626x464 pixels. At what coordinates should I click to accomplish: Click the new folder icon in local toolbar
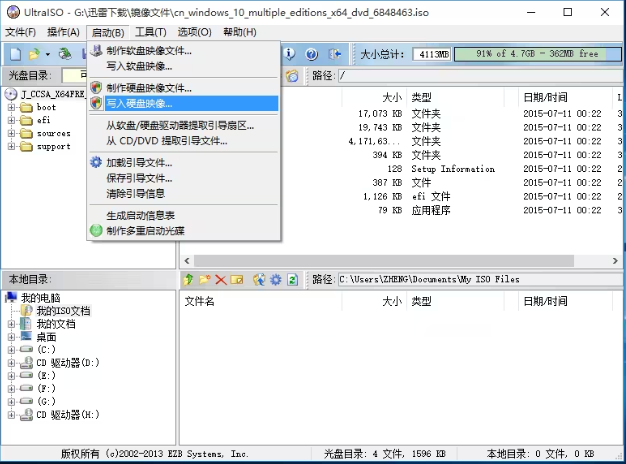click(x=205, y=280)
